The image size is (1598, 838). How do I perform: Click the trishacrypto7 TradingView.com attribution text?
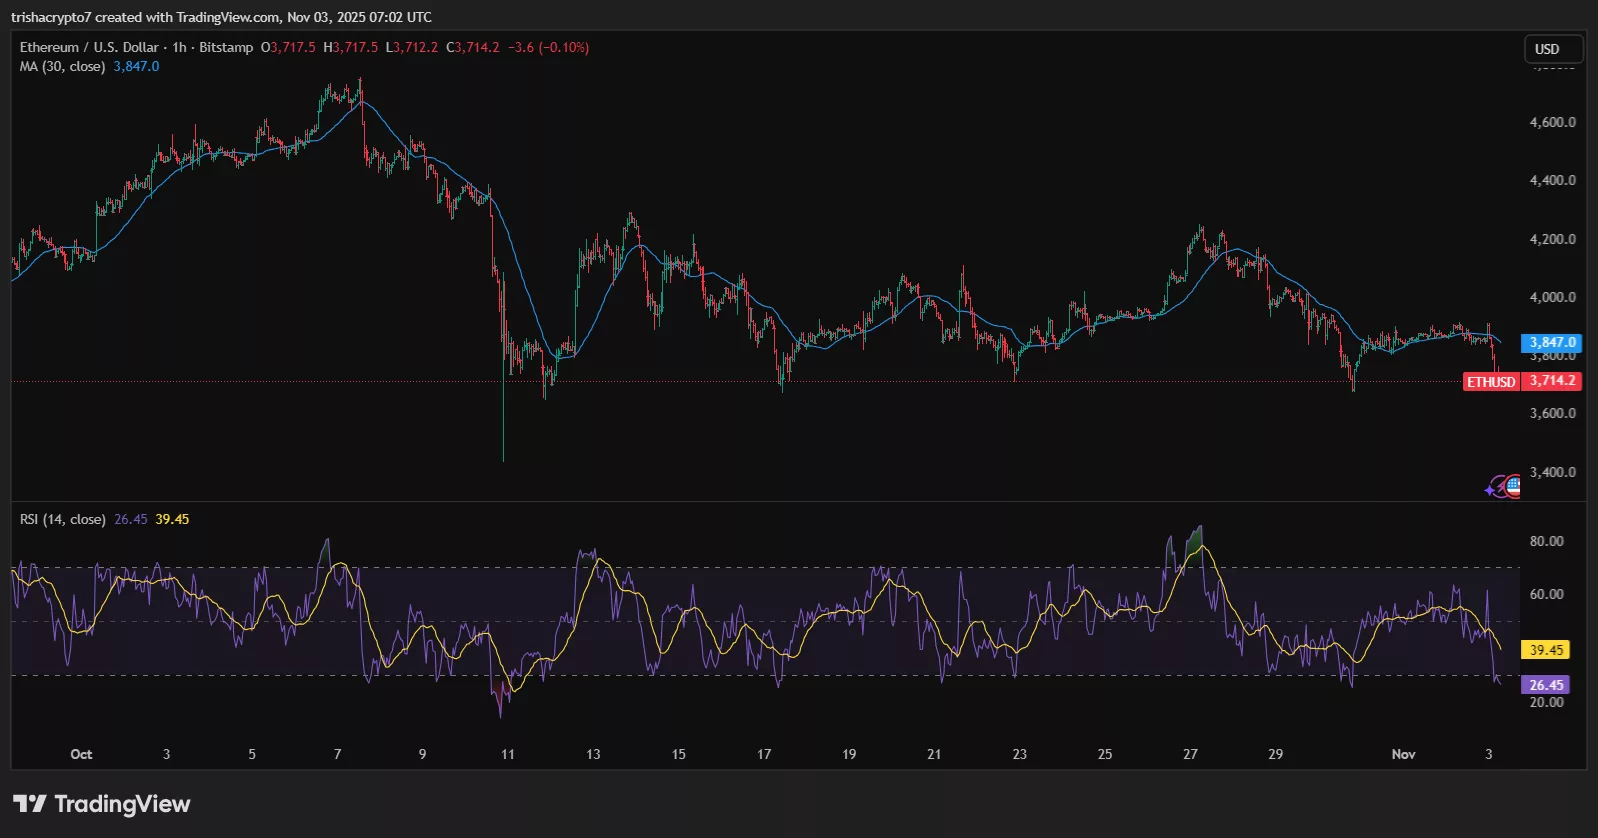point(221,17)
